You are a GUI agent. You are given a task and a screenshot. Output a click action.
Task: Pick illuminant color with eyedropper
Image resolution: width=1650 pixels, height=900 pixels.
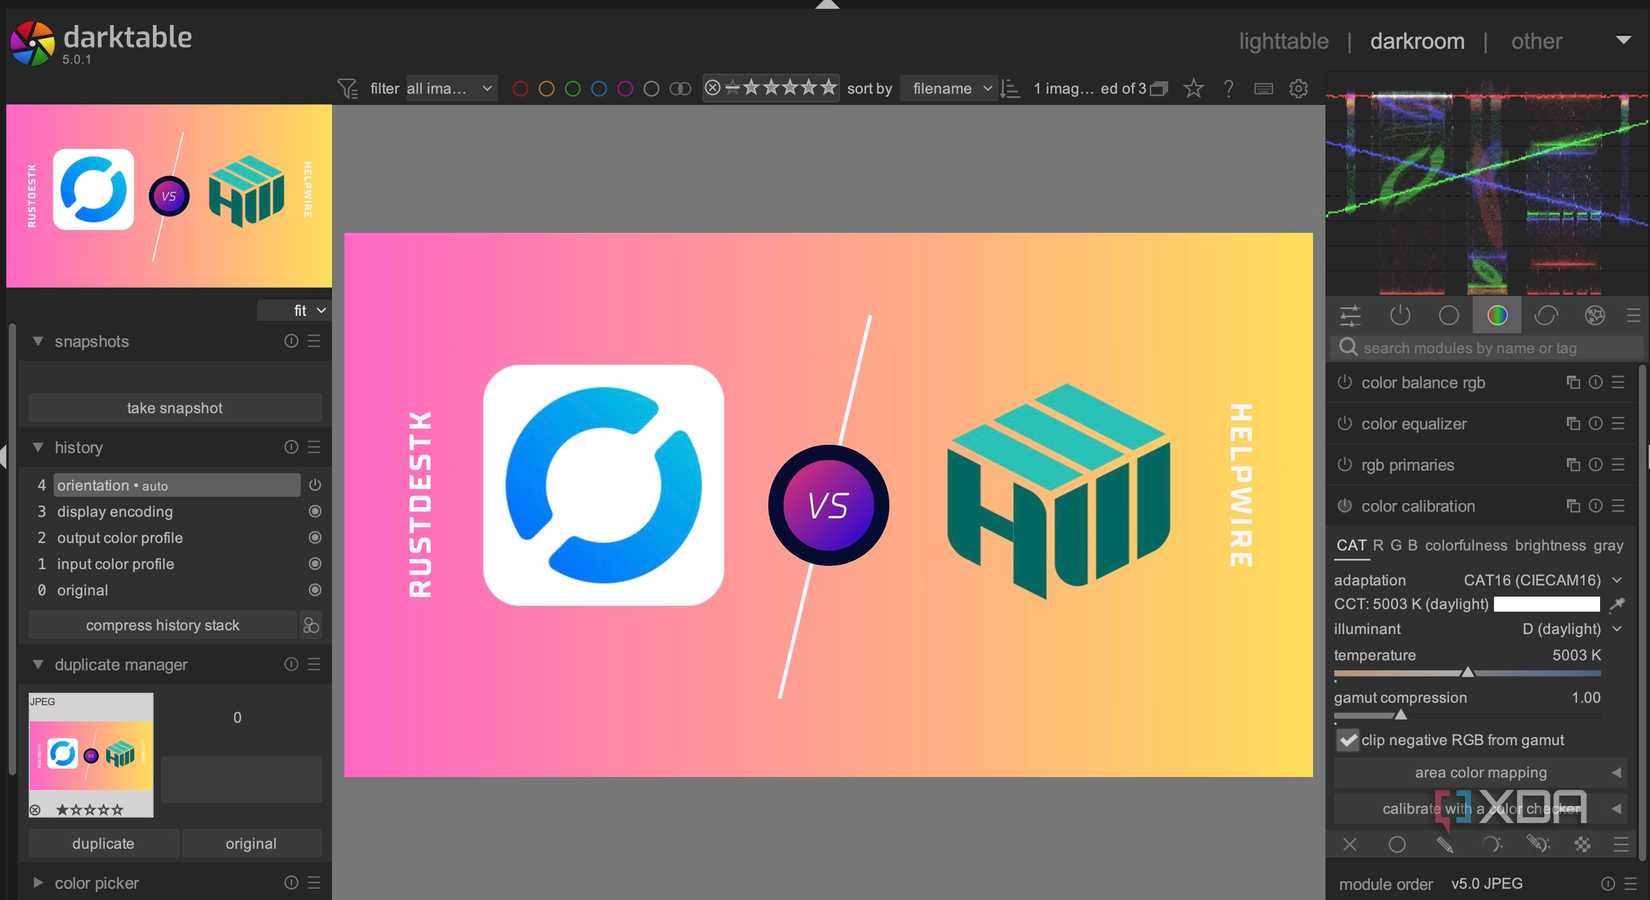(1616, 604)
